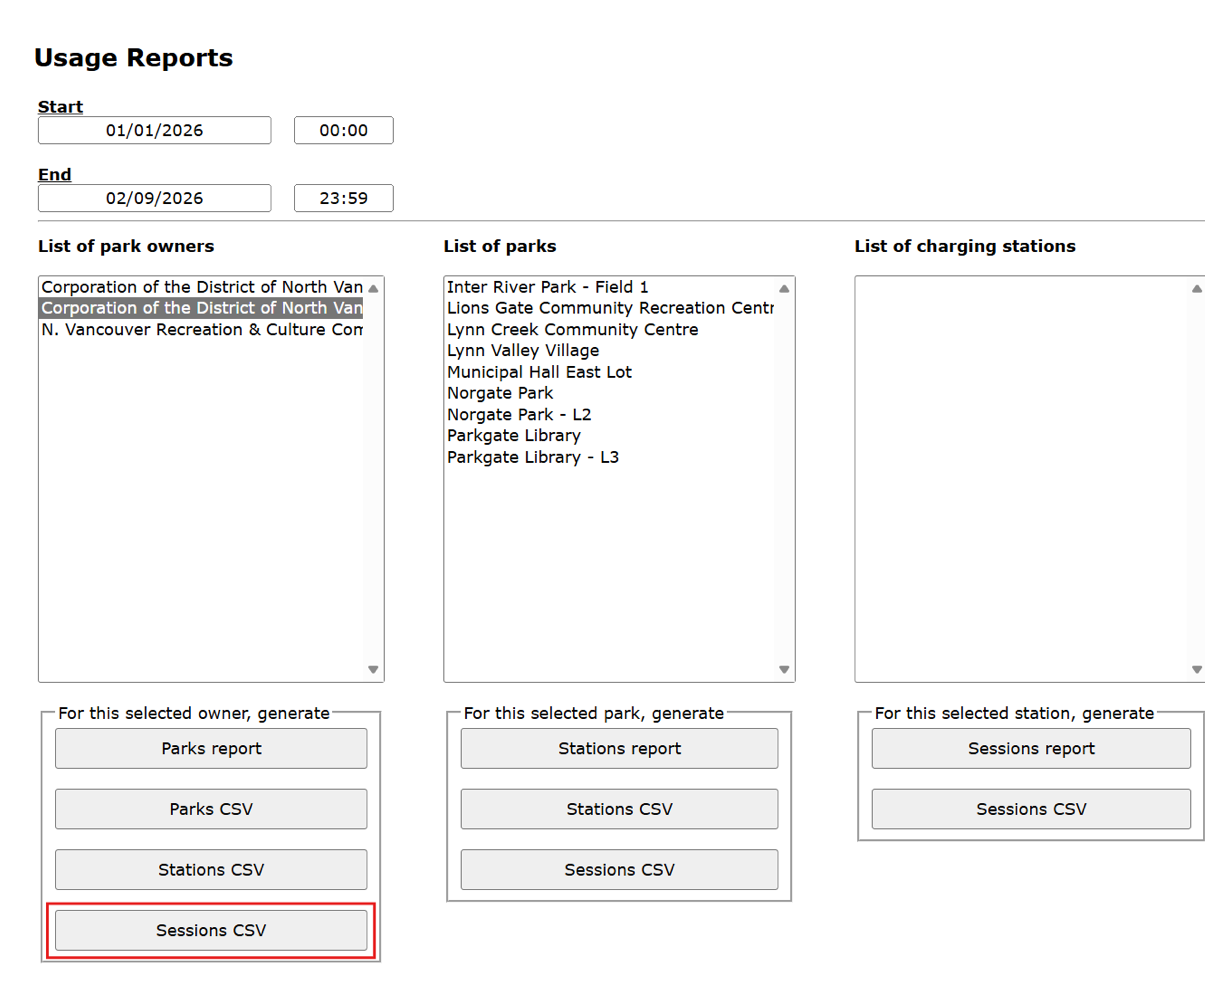Viewport: 1205px width, 985px height.
Task: Click the parks list scroll-up arrow
Action: click(x=784, y=288)
